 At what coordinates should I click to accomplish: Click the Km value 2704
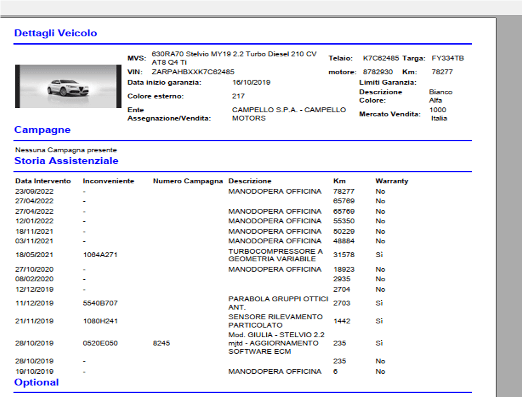point(342,289)
